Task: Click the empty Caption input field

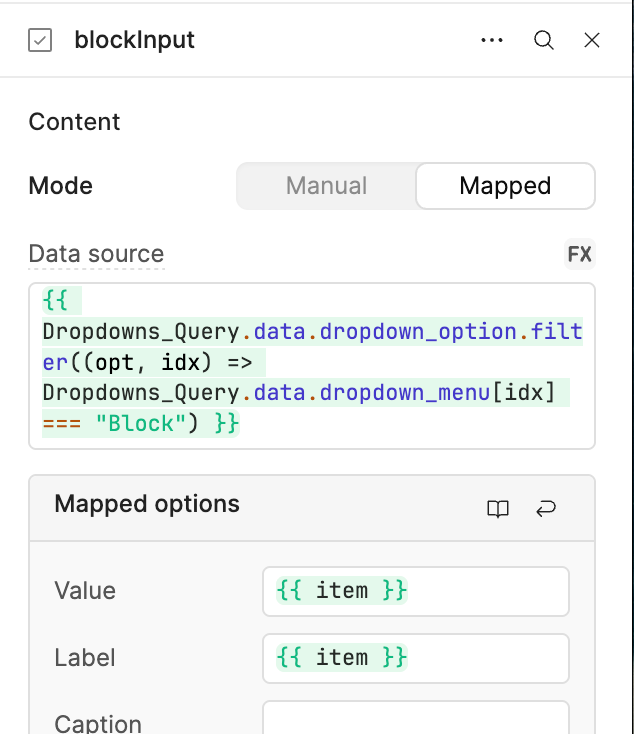Action: click(415, 720)
